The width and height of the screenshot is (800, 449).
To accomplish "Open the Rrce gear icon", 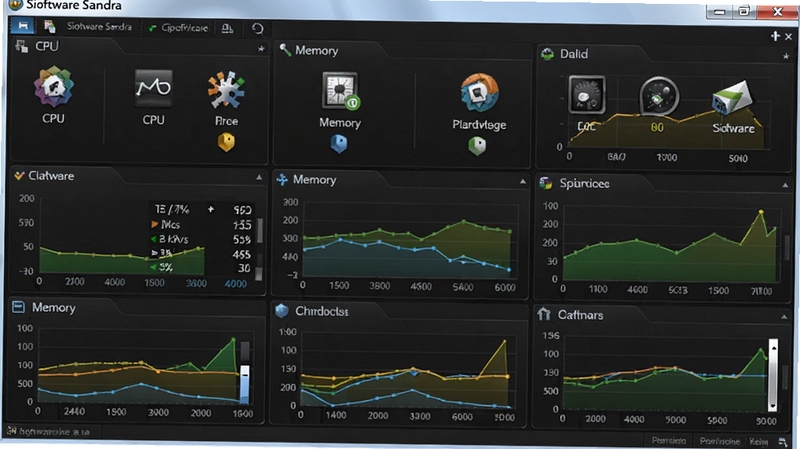I will point(226,90).
